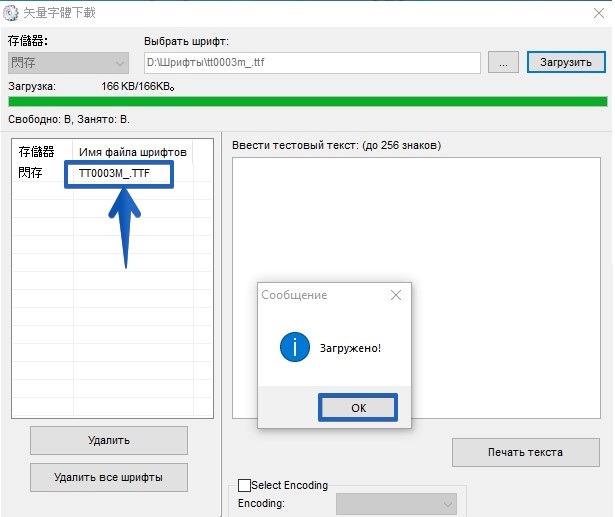
Task: Open the font browse '...' button
Action: 503,62
